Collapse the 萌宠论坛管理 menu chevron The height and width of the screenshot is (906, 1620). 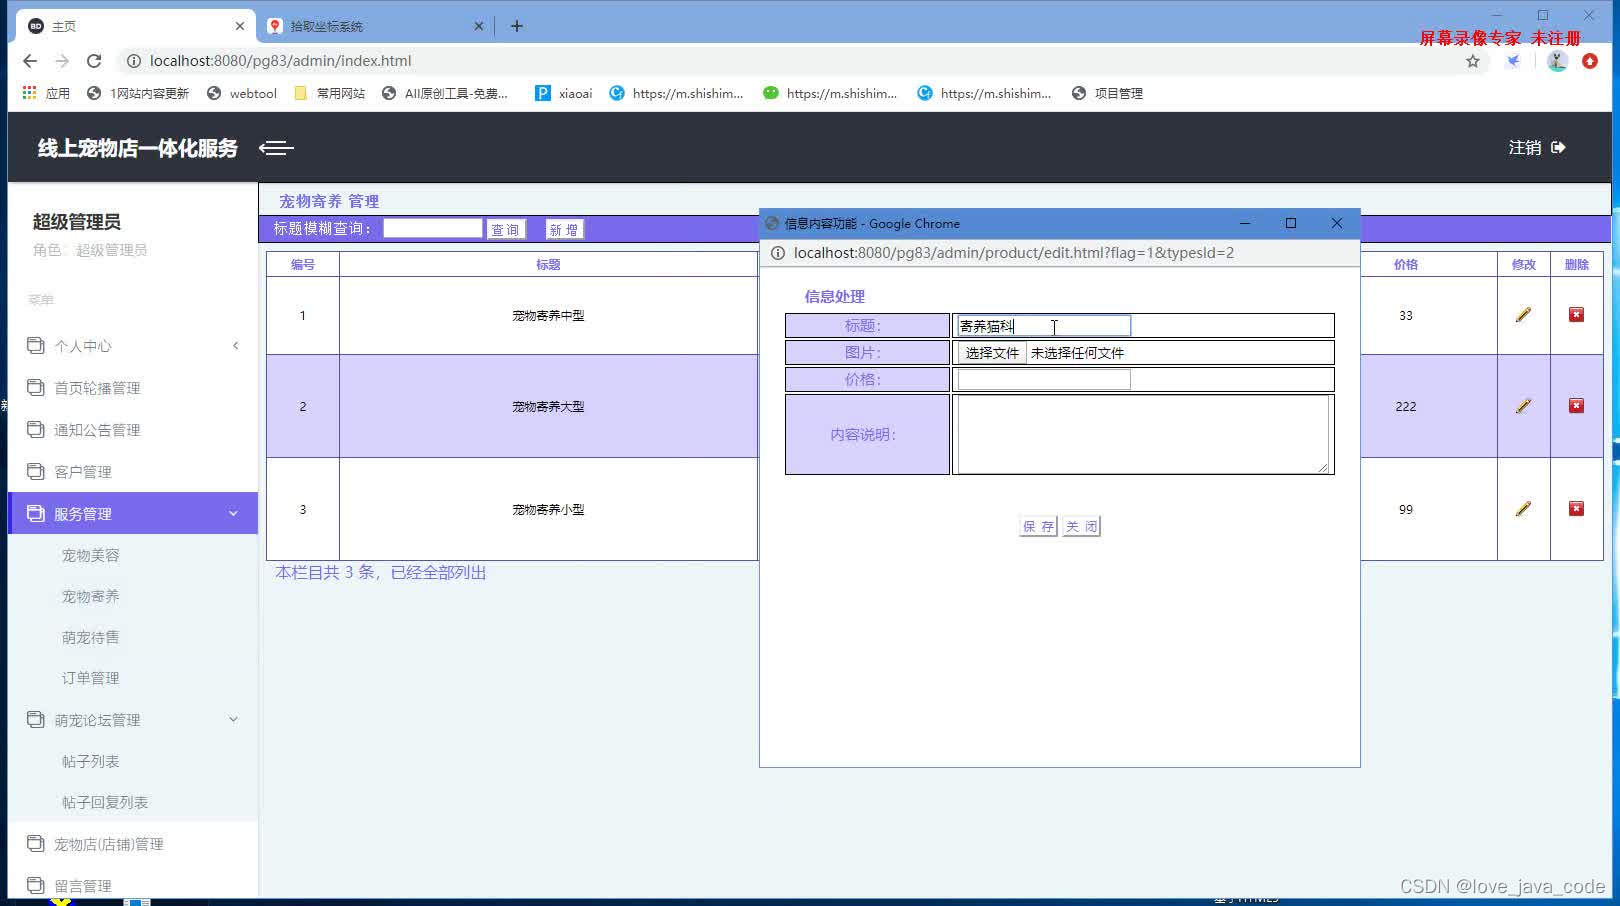pyautogui.click(x=233, y=720)
